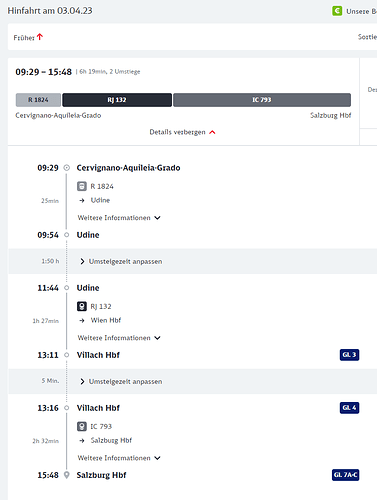Click the RJ 132 train icon
The image size is (377, 500).
[x=82, y=306]
